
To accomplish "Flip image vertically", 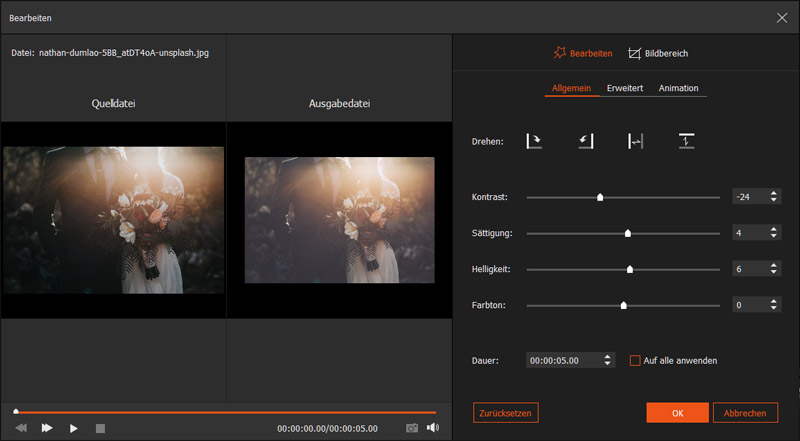I will 686,142.
